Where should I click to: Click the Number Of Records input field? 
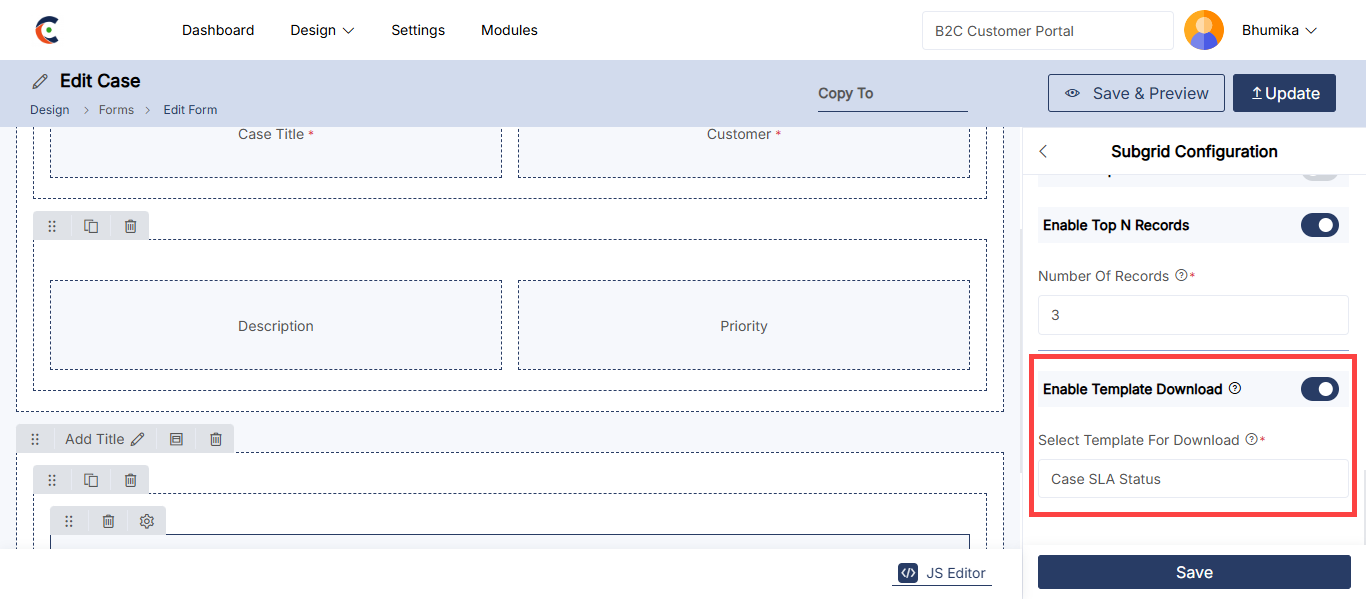1193,315
